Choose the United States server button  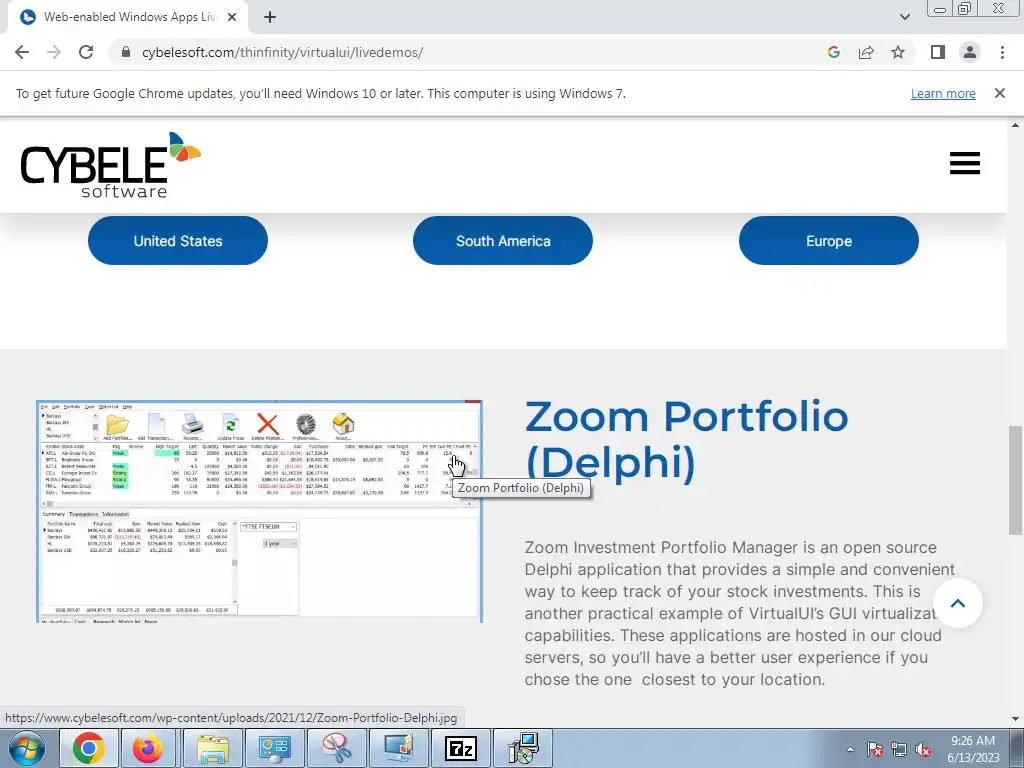point(178,240)
